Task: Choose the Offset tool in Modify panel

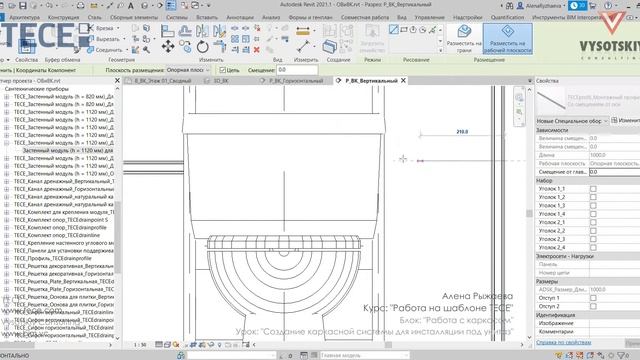Action: [x=185, y=31]
